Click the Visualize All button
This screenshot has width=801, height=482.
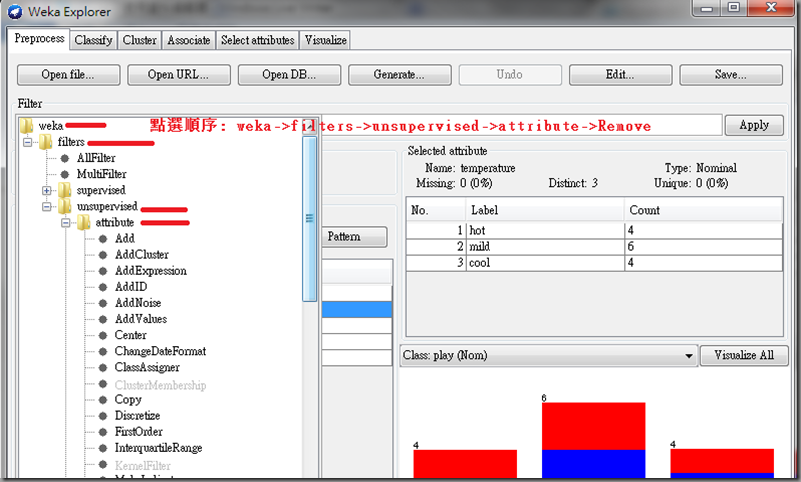coord(744,355)
